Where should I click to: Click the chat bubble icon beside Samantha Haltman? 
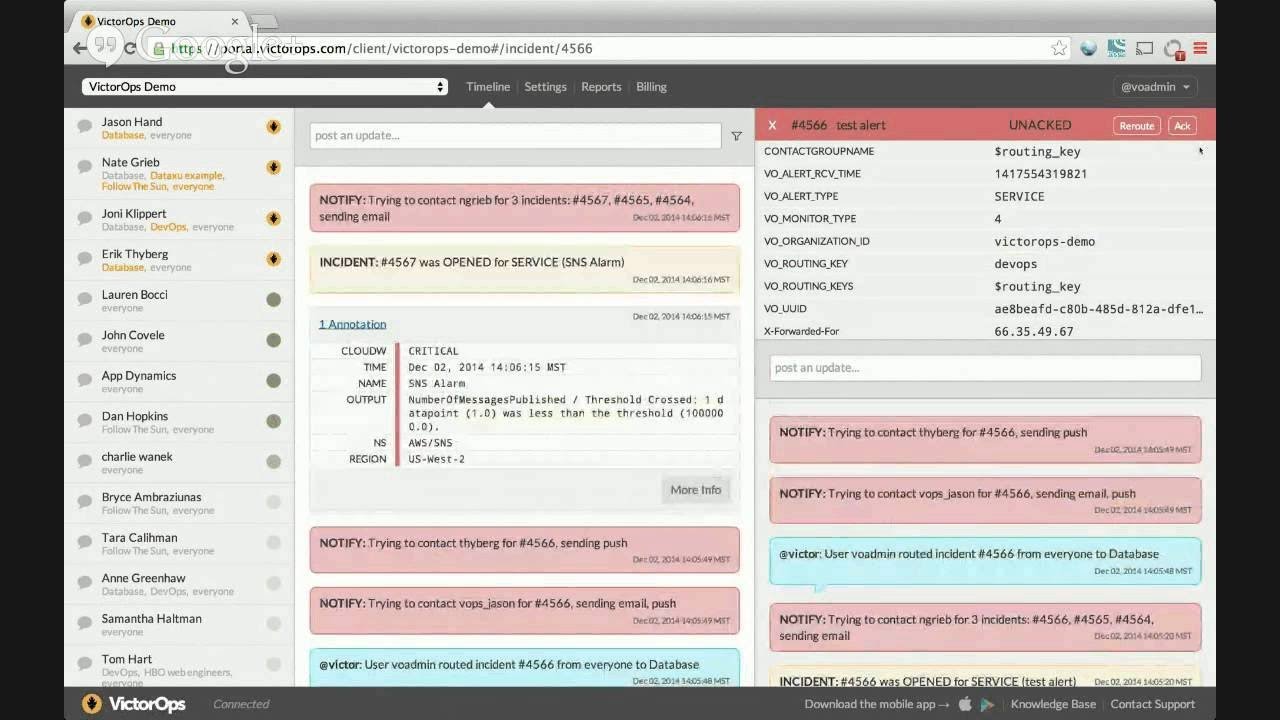[x=85, y=623]
